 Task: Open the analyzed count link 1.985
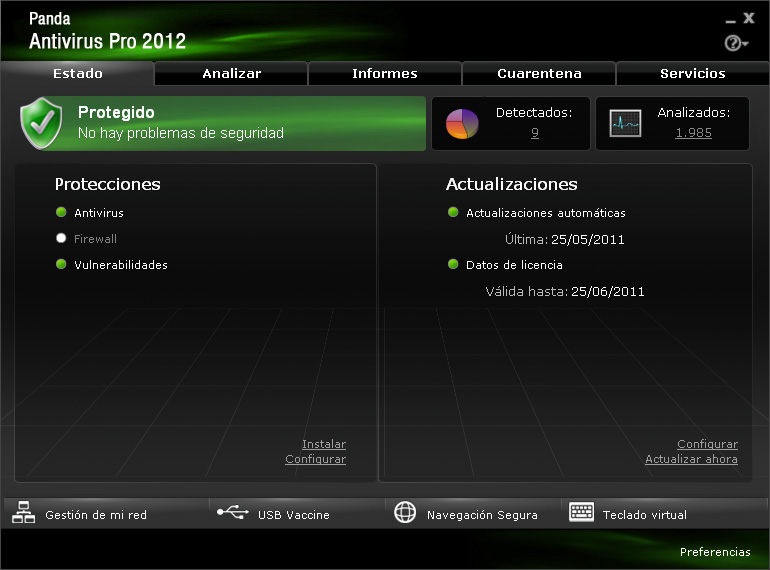click(x=693, y=133)
